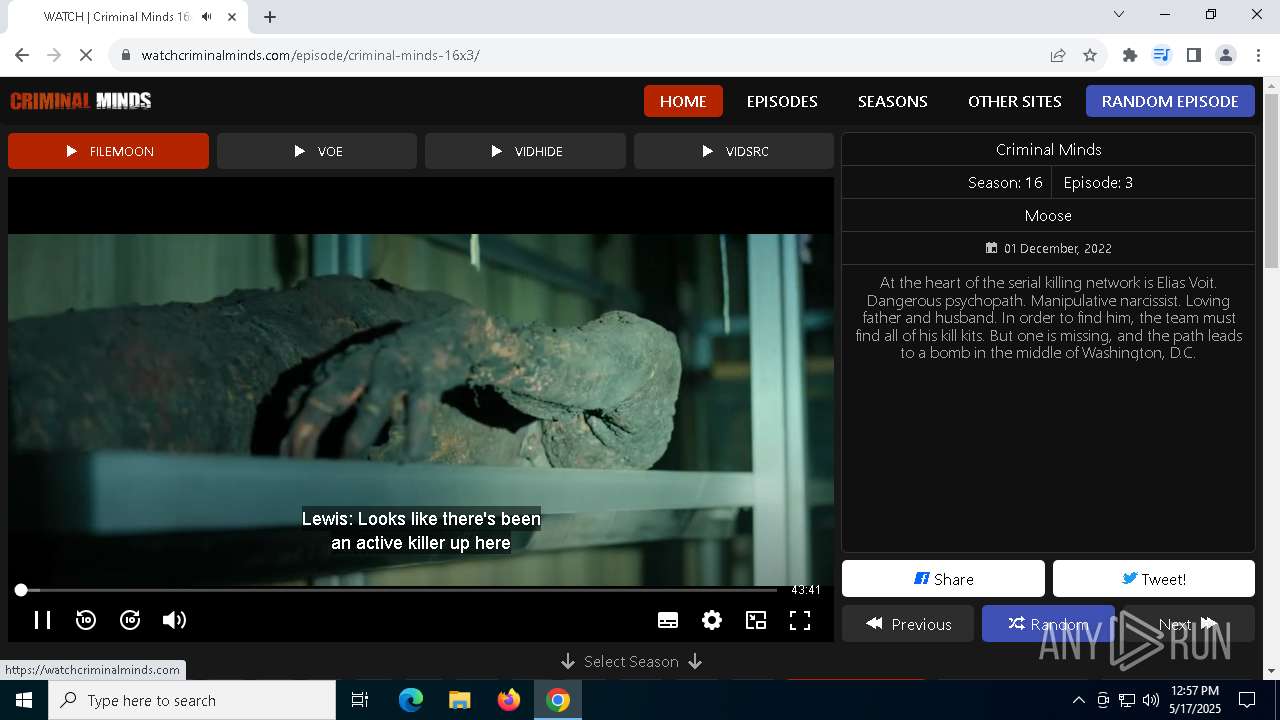Open Chrome from the taskbar
1280x720 pixels.
click(558, 700)
